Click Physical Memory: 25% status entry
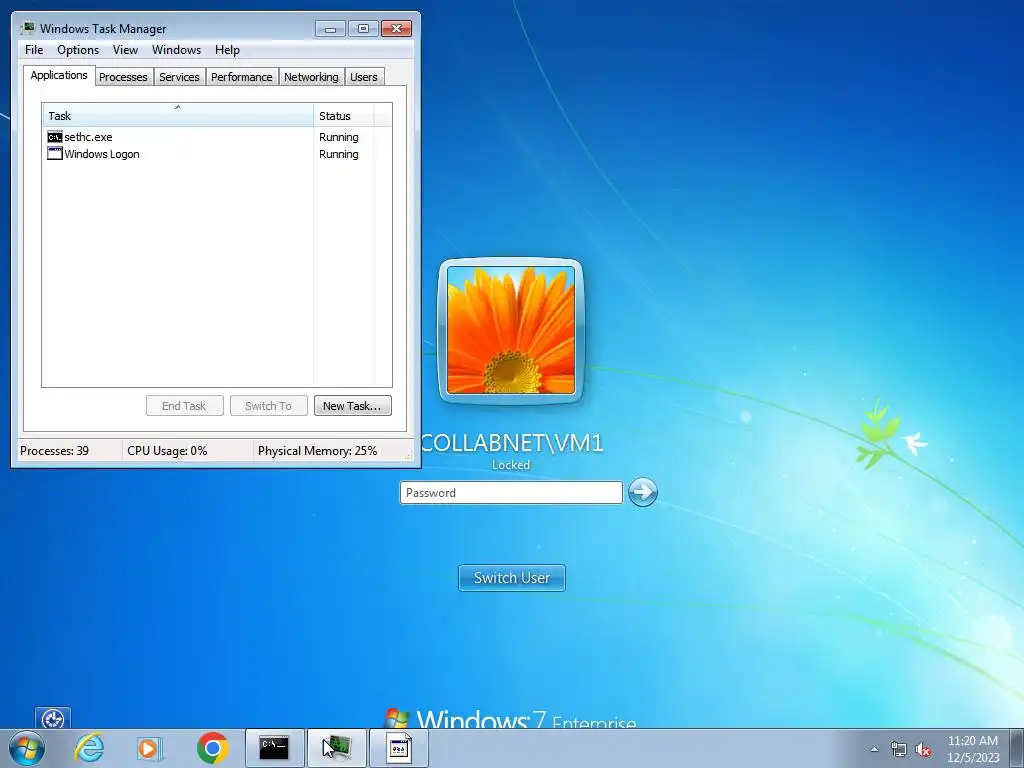This screenshot has height=768, width=1024. [x=317, y=451]
